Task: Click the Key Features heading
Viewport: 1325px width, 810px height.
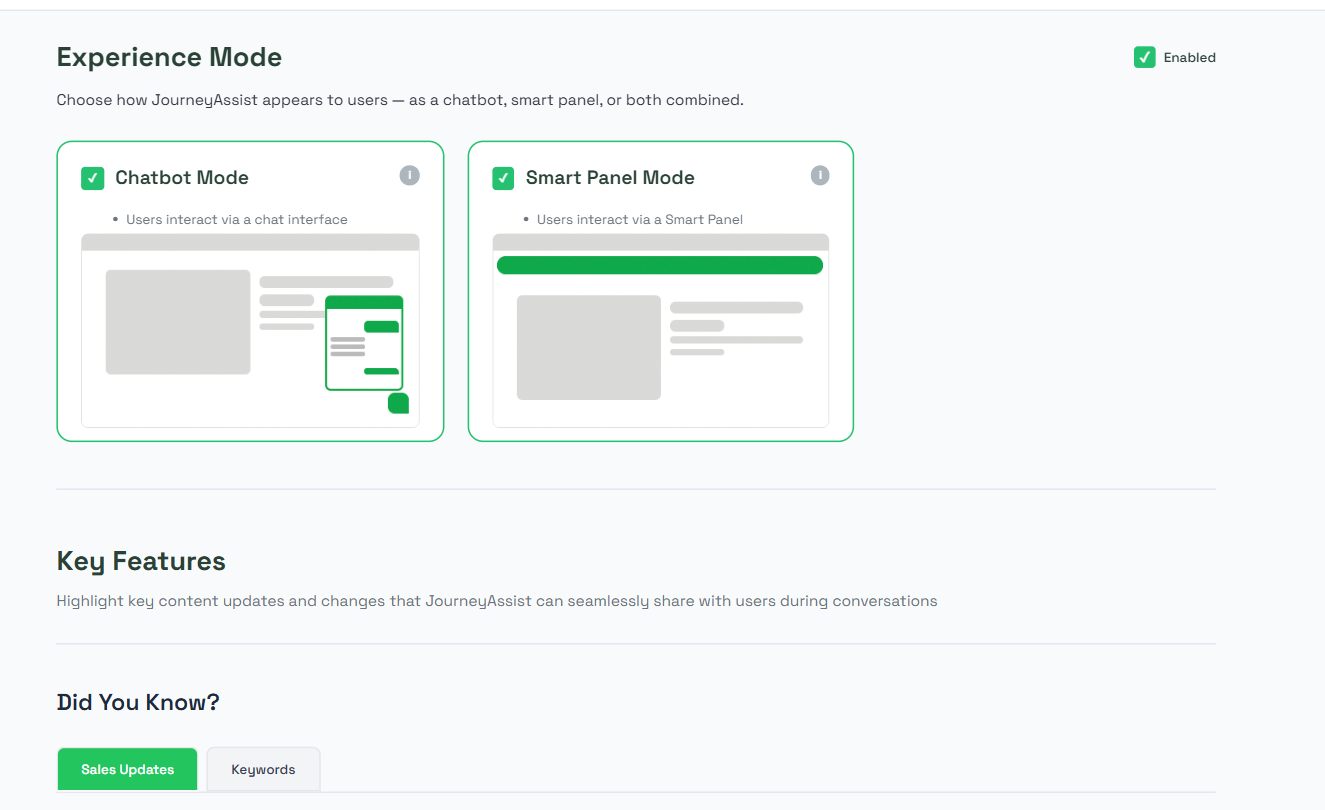Action: click(x=141, y=561)
